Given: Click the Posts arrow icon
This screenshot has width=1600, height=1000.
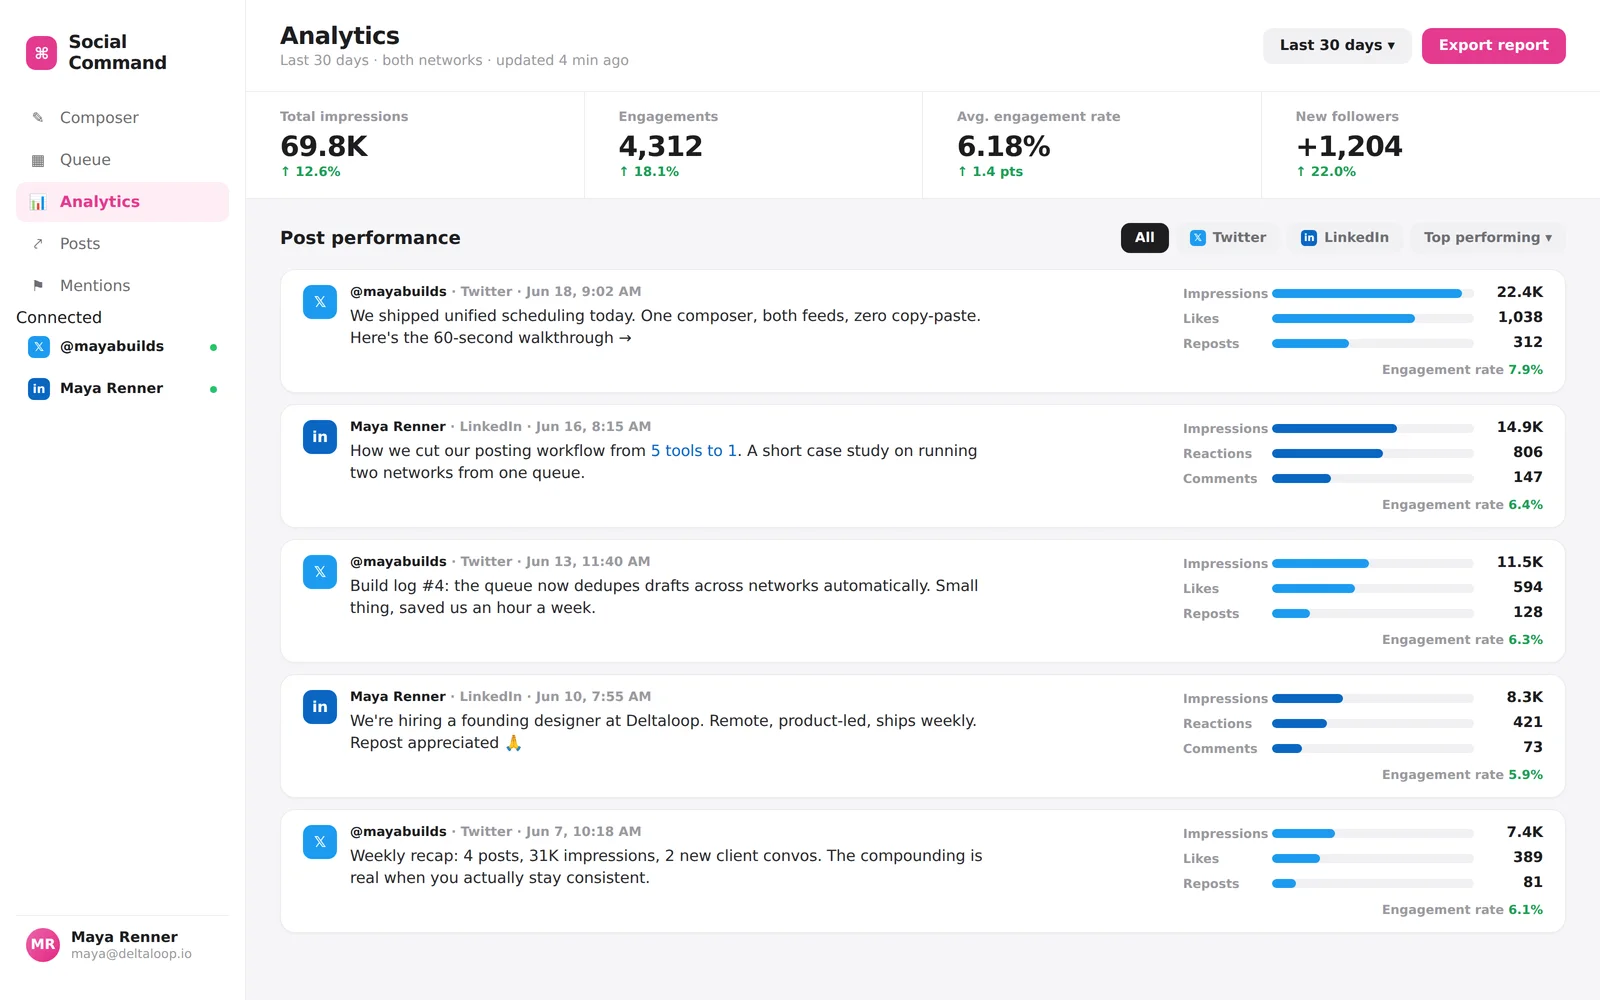Looking at the screenshot, I should (x=38, y=244).
